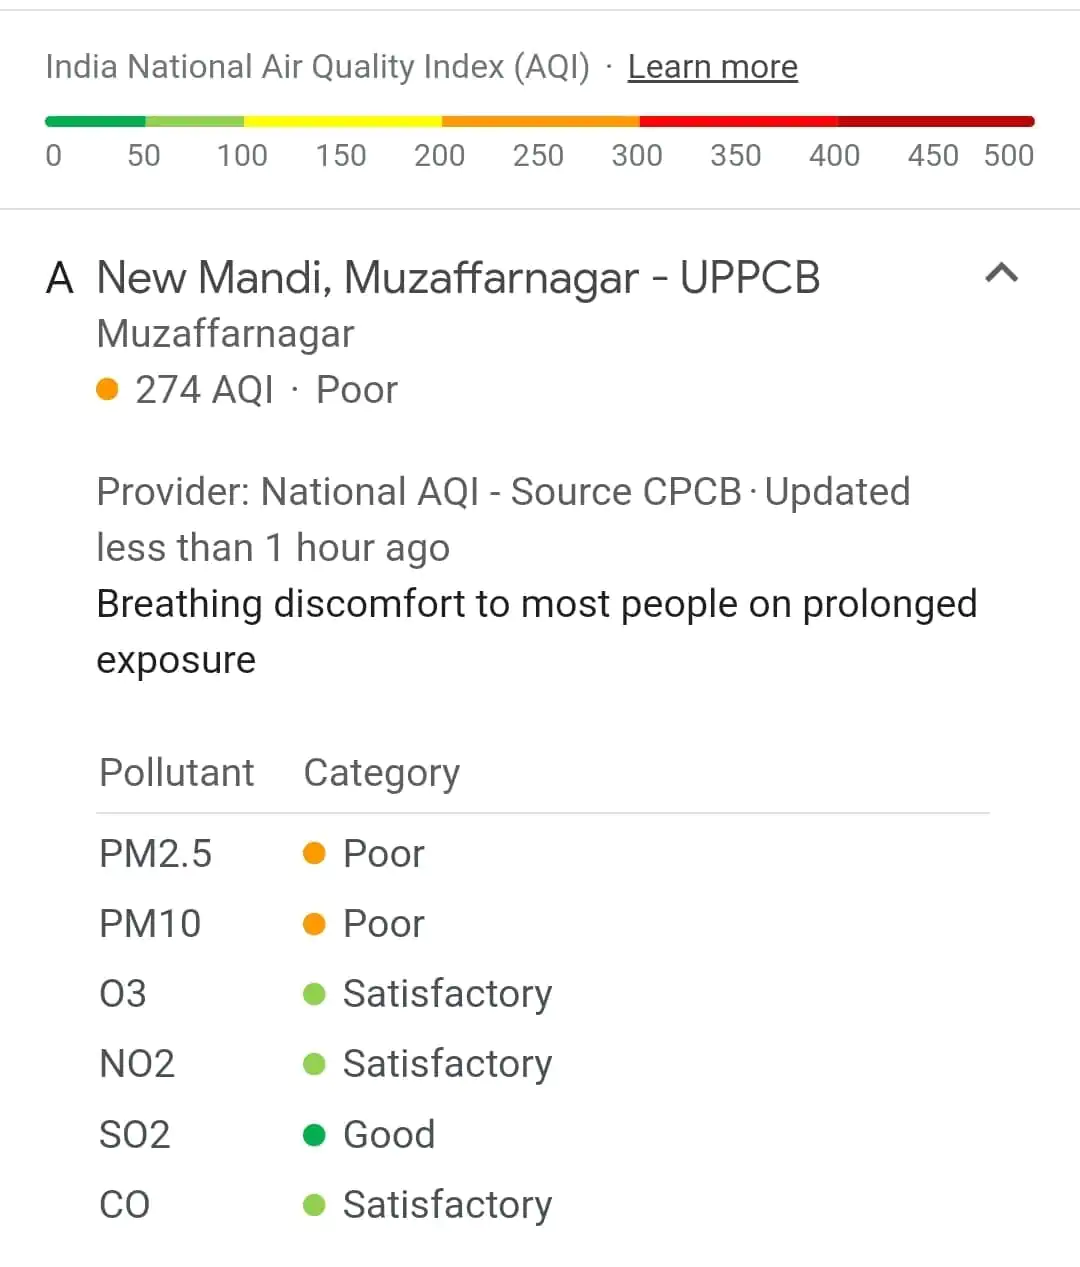Click the dark green AQI scale segment
This screenshot has width=1080, height=1267.
95,121
